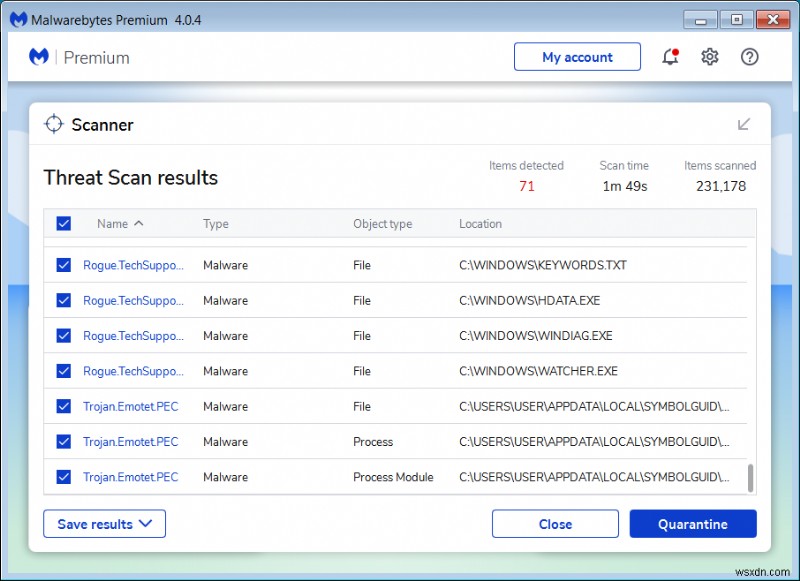
Task: Minimize the Malwarebytes window
Action: click(x=701, y=20)
